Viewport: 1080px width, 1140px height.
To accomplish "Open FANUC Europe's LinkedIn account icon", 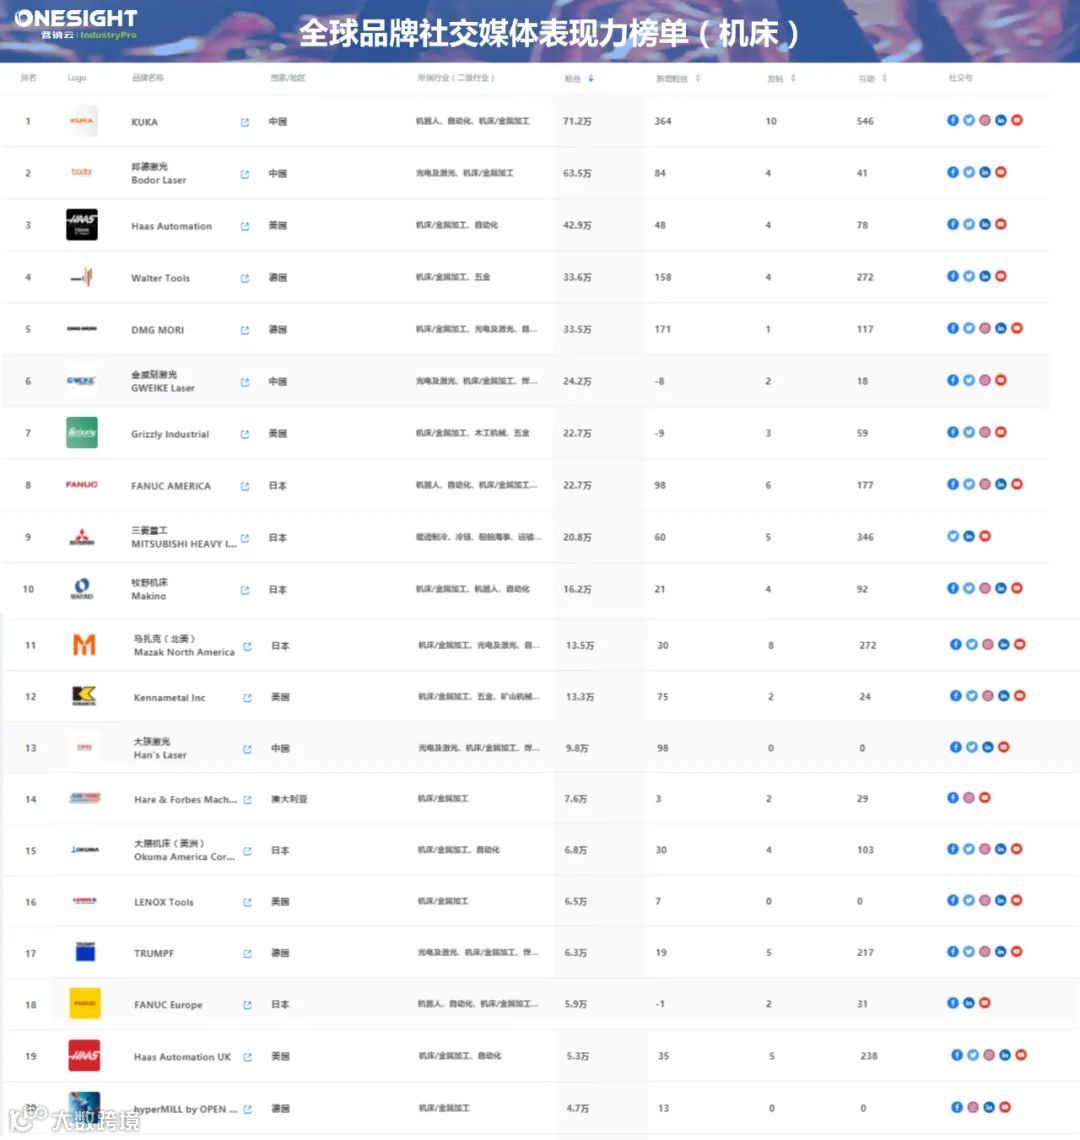I will point(969,1003).
